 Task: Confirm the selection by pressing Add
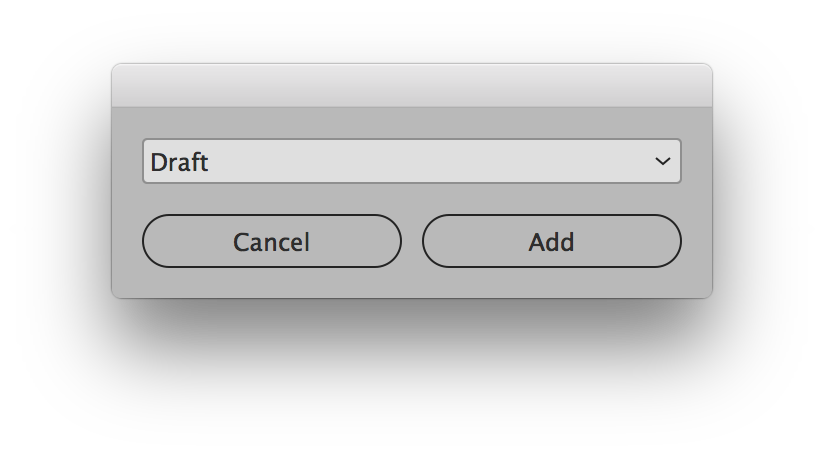point(551,241)
